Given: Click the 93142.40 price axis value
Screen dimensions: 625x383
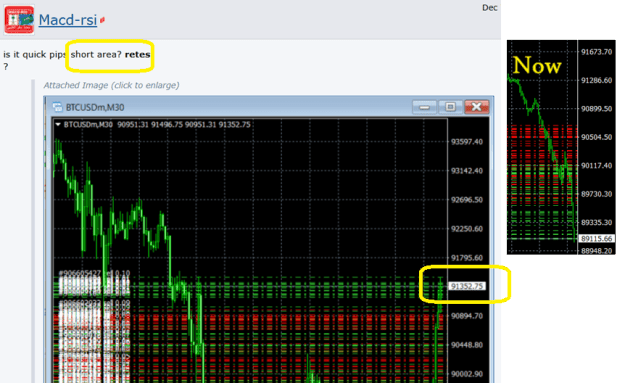Looking at the screenshot, I should (x=467, y=171).
